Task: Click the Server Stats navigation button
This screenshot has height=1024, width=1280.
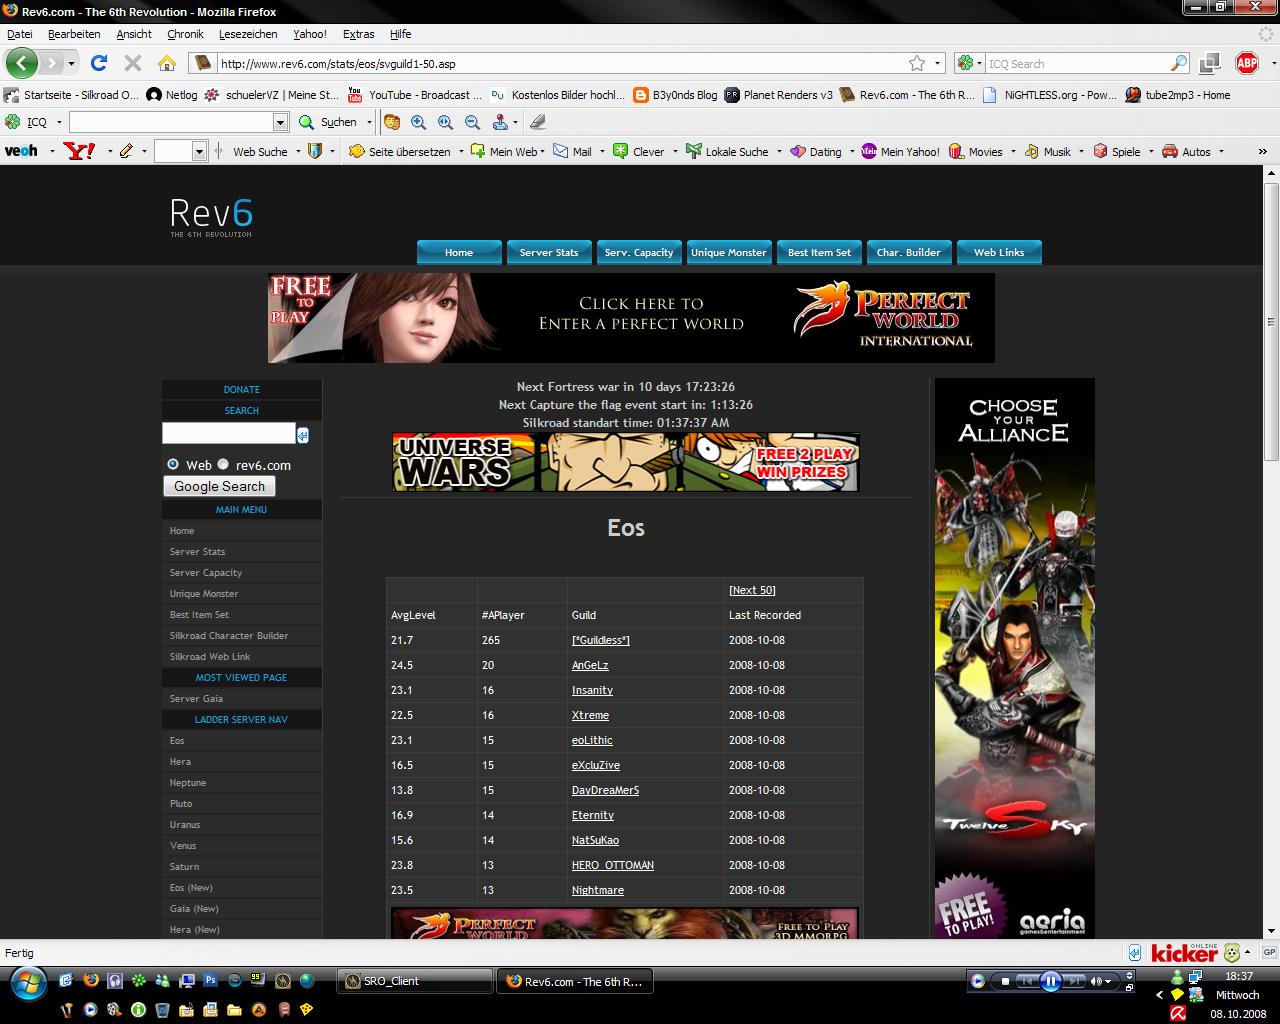Action: [x=549, y=252]
